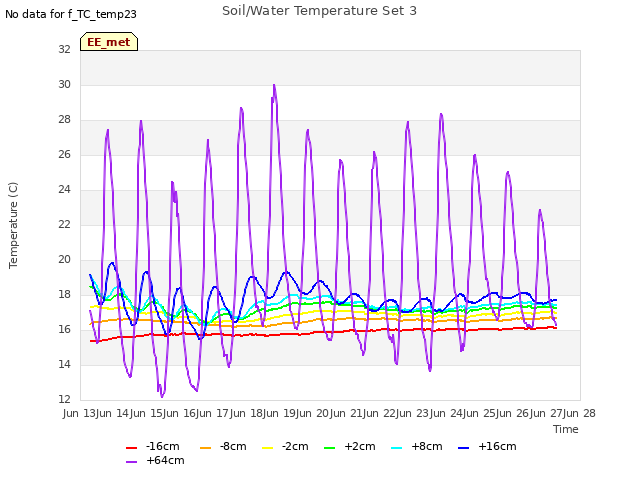640x480 pixels.
Task: Click the cyan +8cm legend swatch
Action: tap(396, 448)
